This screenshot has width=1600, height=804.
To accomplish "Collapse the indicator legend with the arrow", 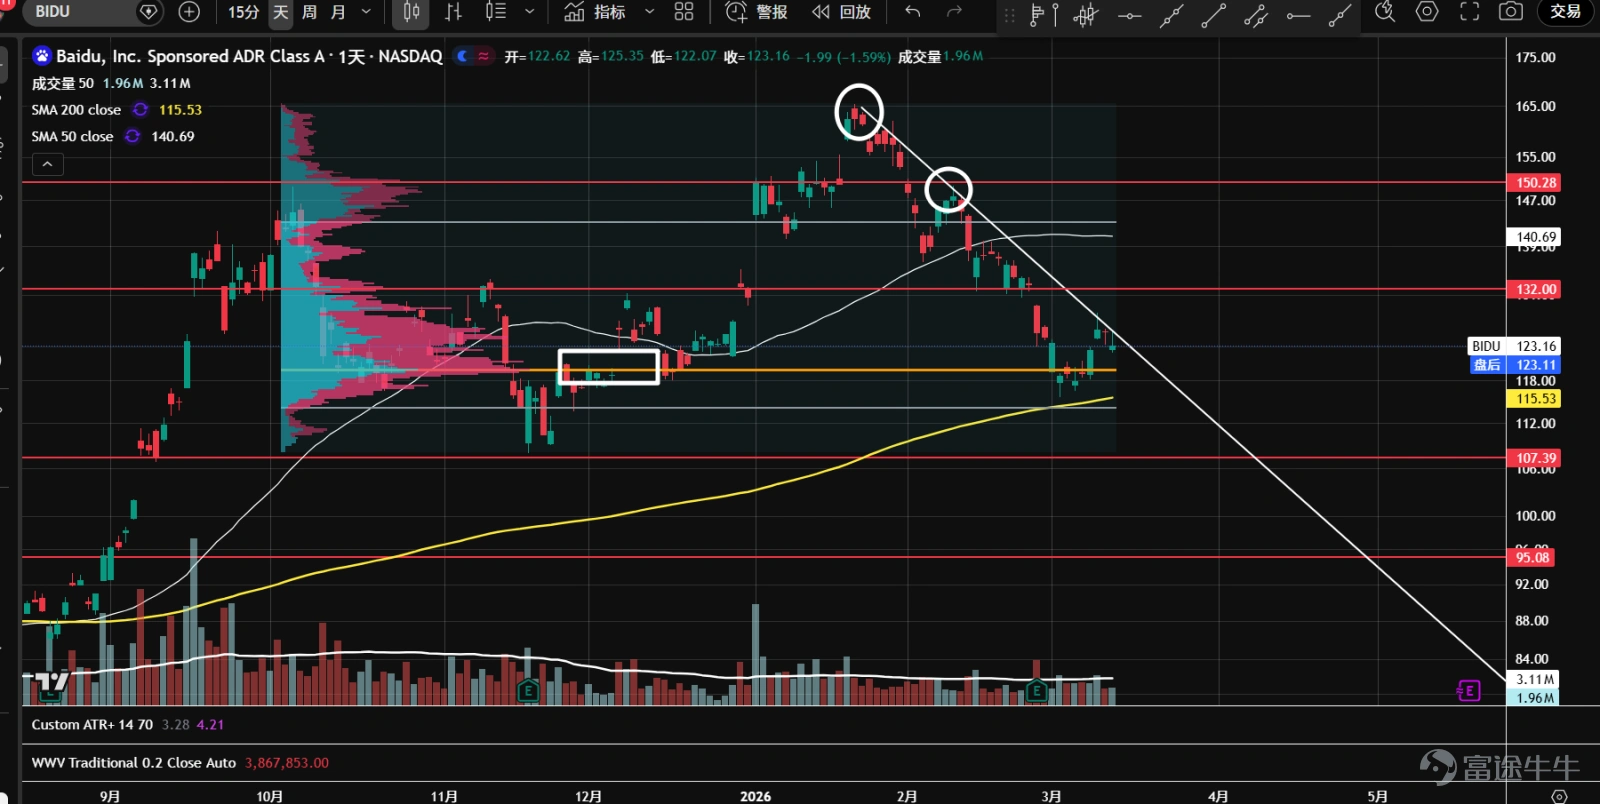I will 47,164.
